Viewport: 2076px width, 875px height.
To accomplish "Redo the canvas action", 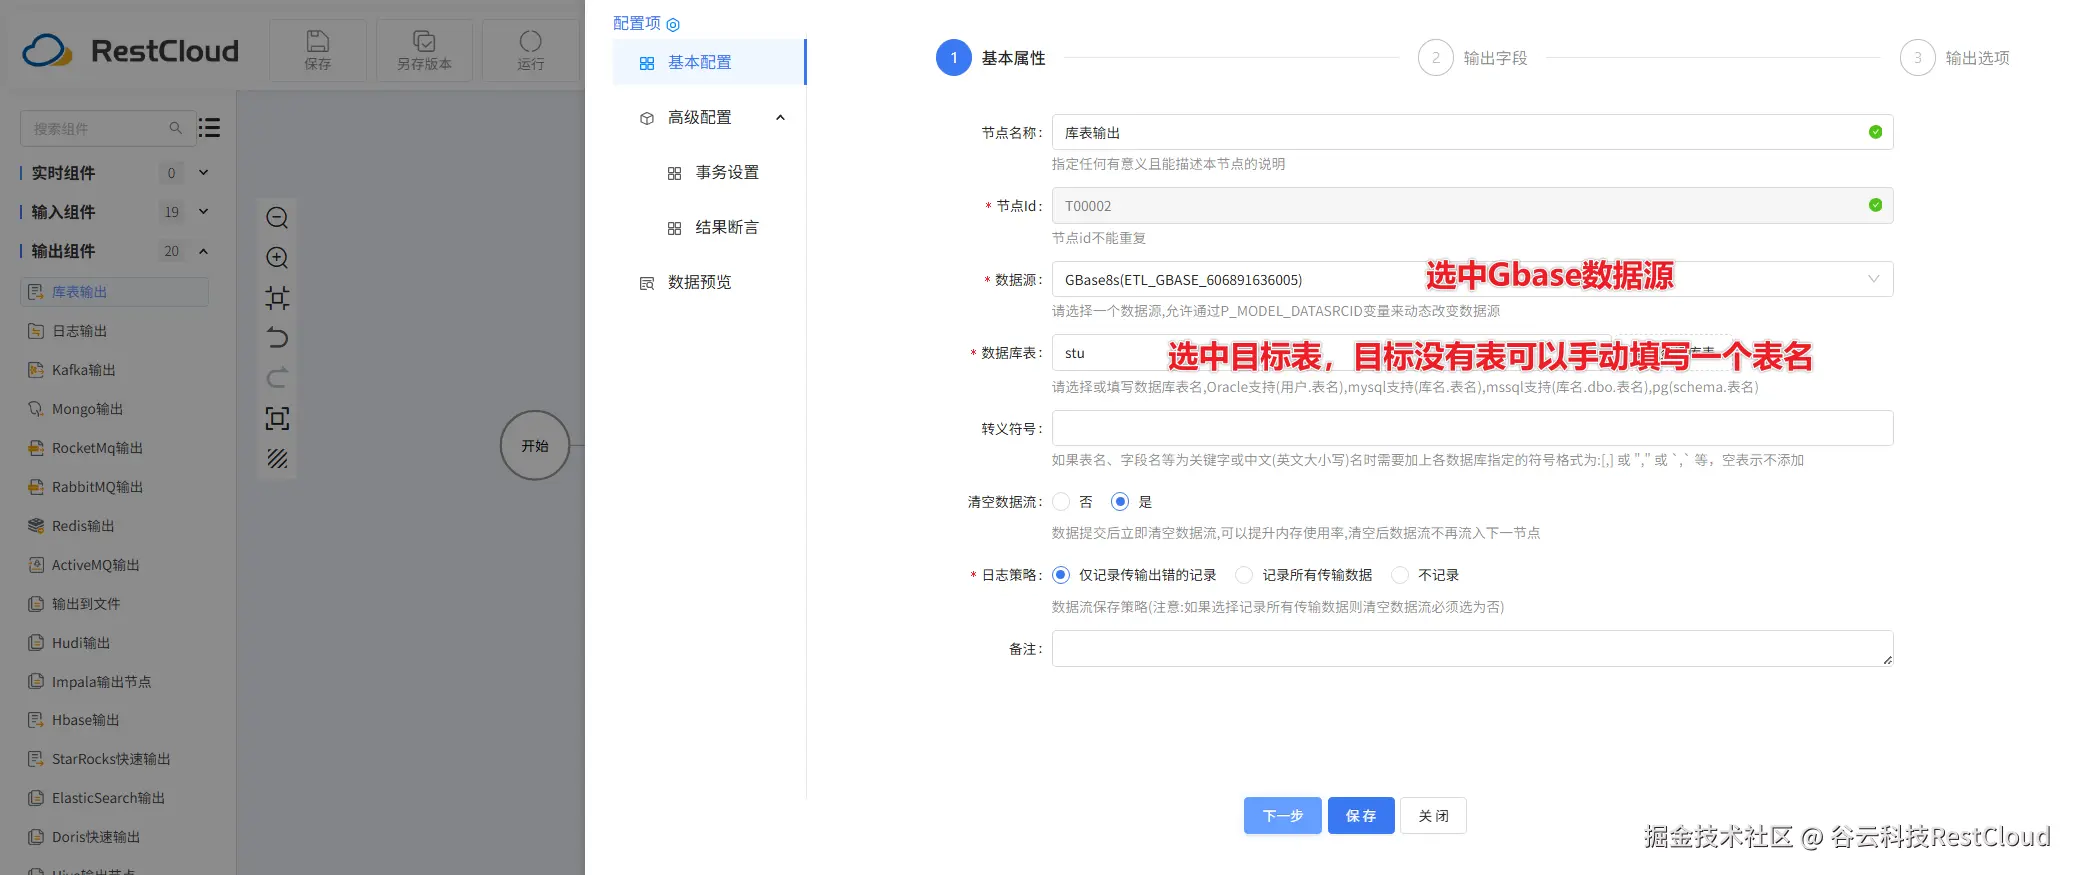I will (277, 378).
